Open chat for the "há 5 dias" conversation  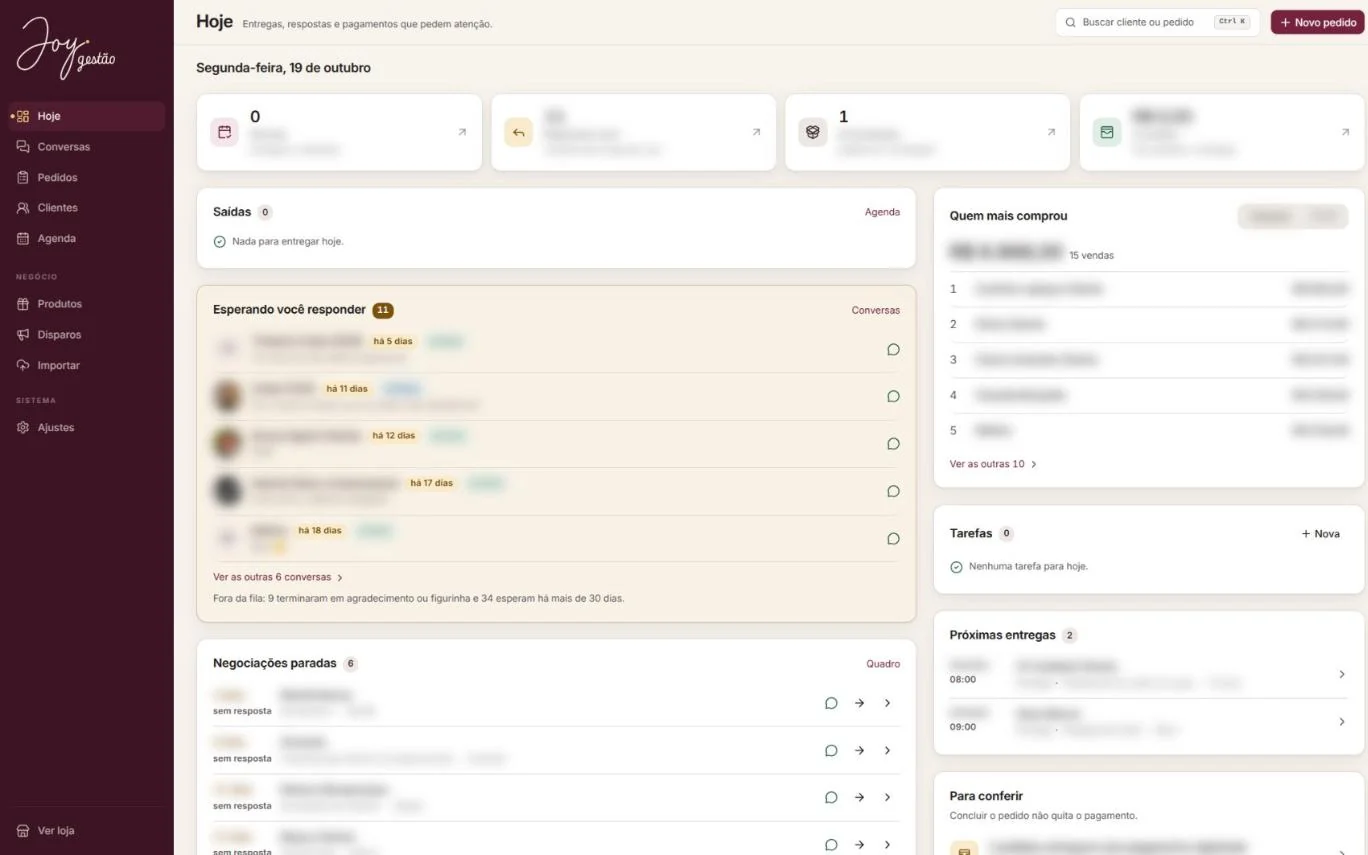tap(893, 349)
